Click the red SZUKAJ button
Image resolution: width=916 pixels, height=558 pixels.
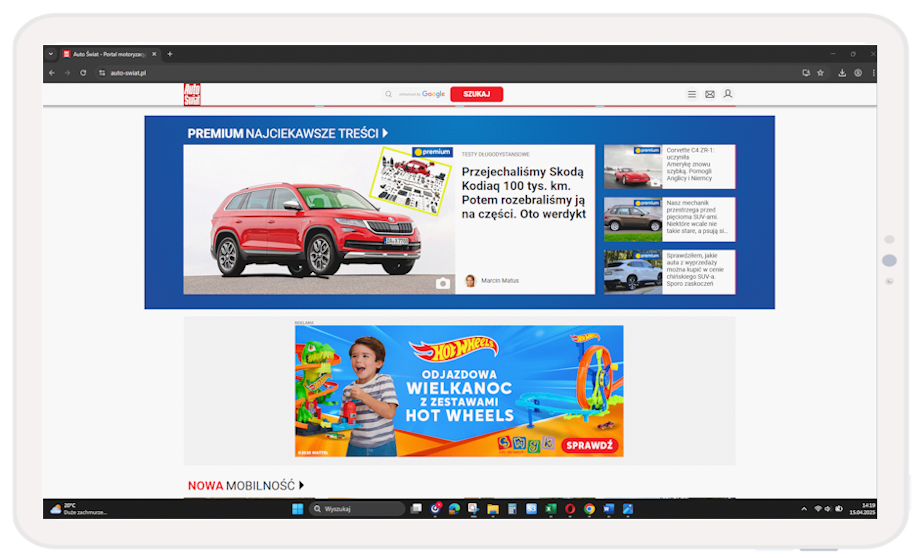[477, 94]
